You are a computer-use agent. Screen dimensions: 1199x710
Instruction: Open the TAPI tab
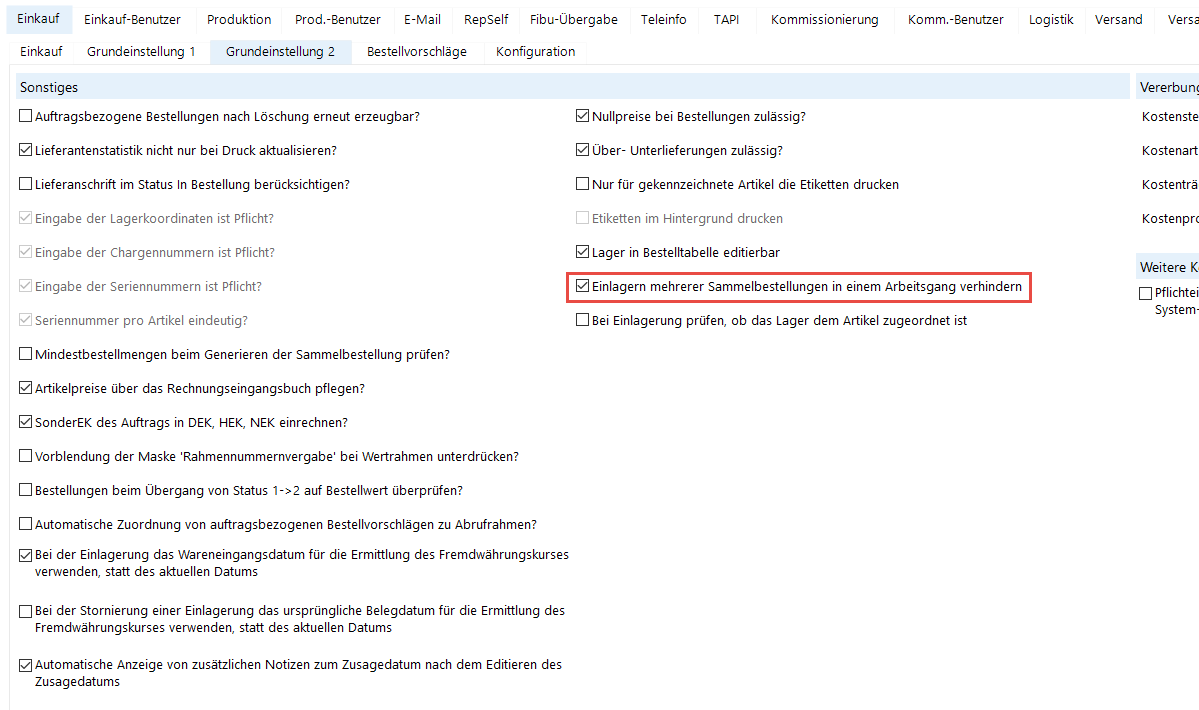coord(726,19)
